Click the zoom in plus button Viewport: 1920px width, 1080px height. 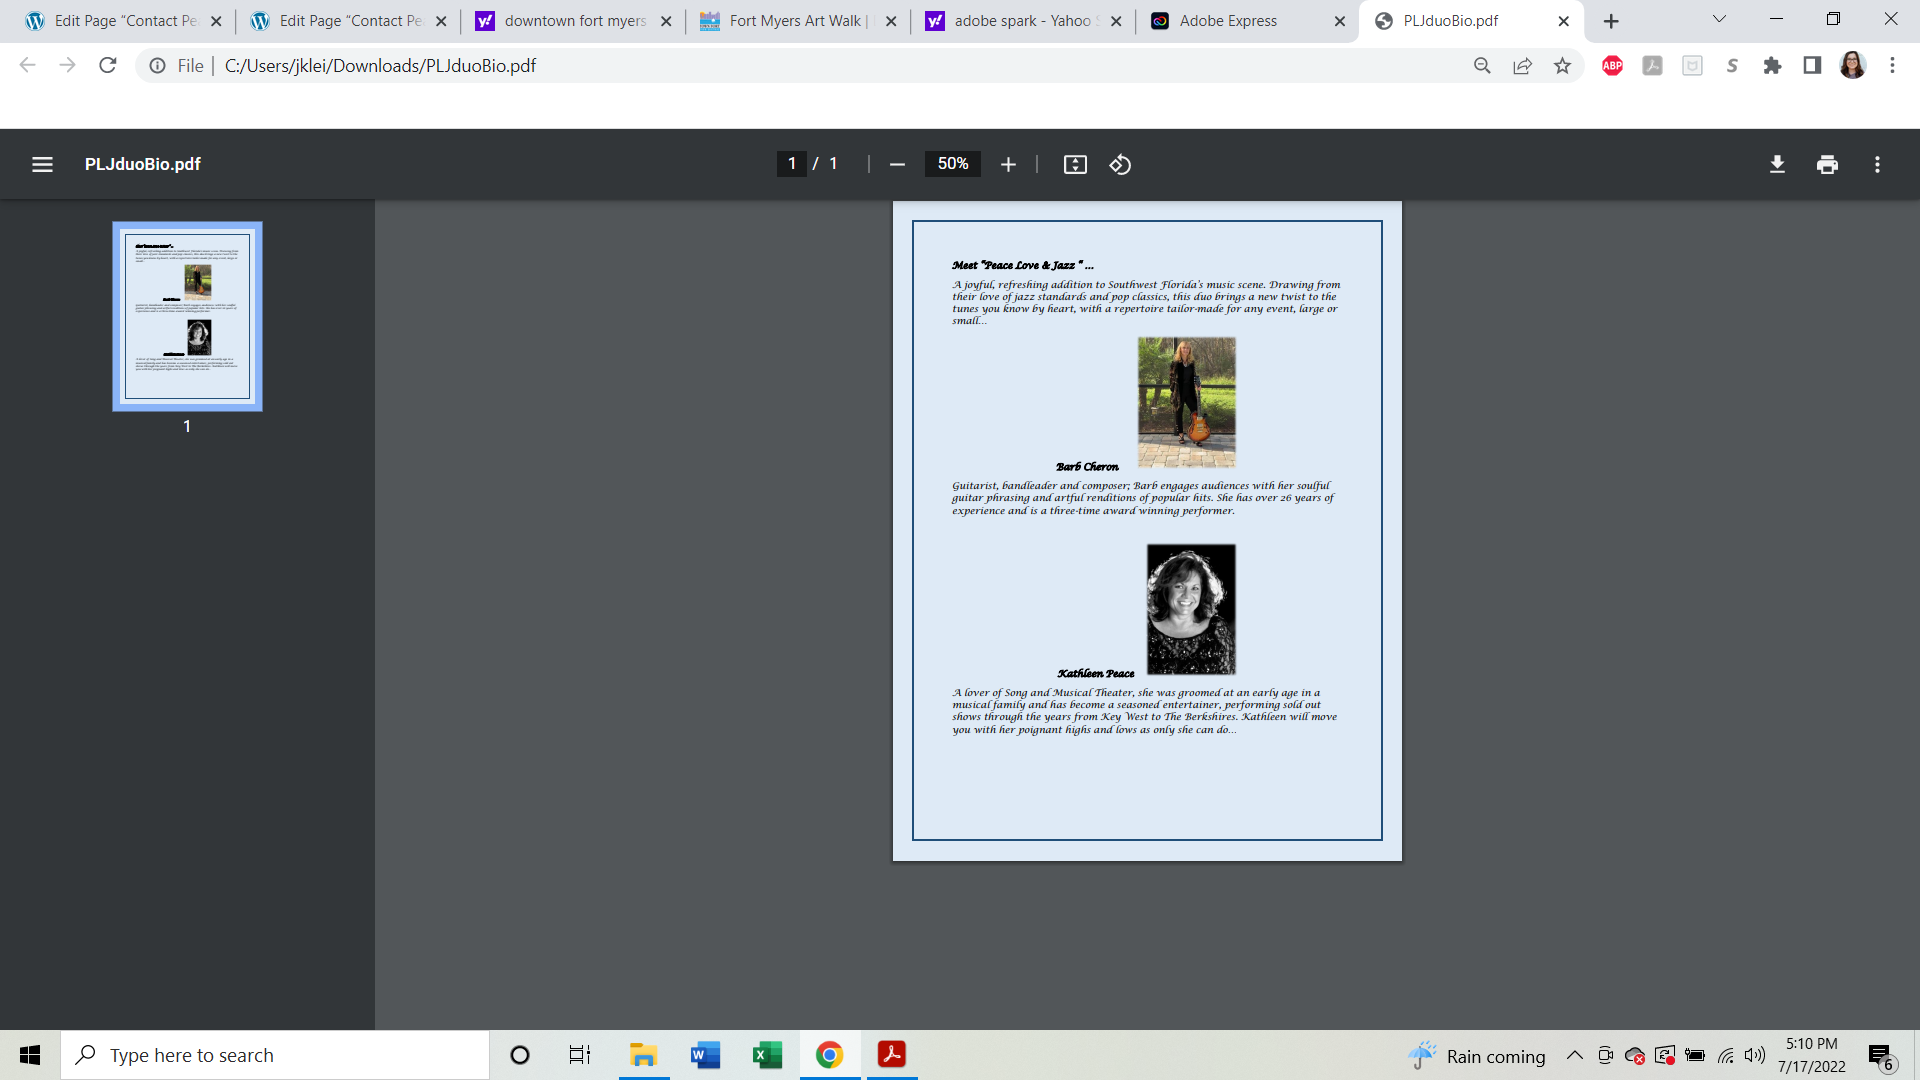coord(1008,164)
